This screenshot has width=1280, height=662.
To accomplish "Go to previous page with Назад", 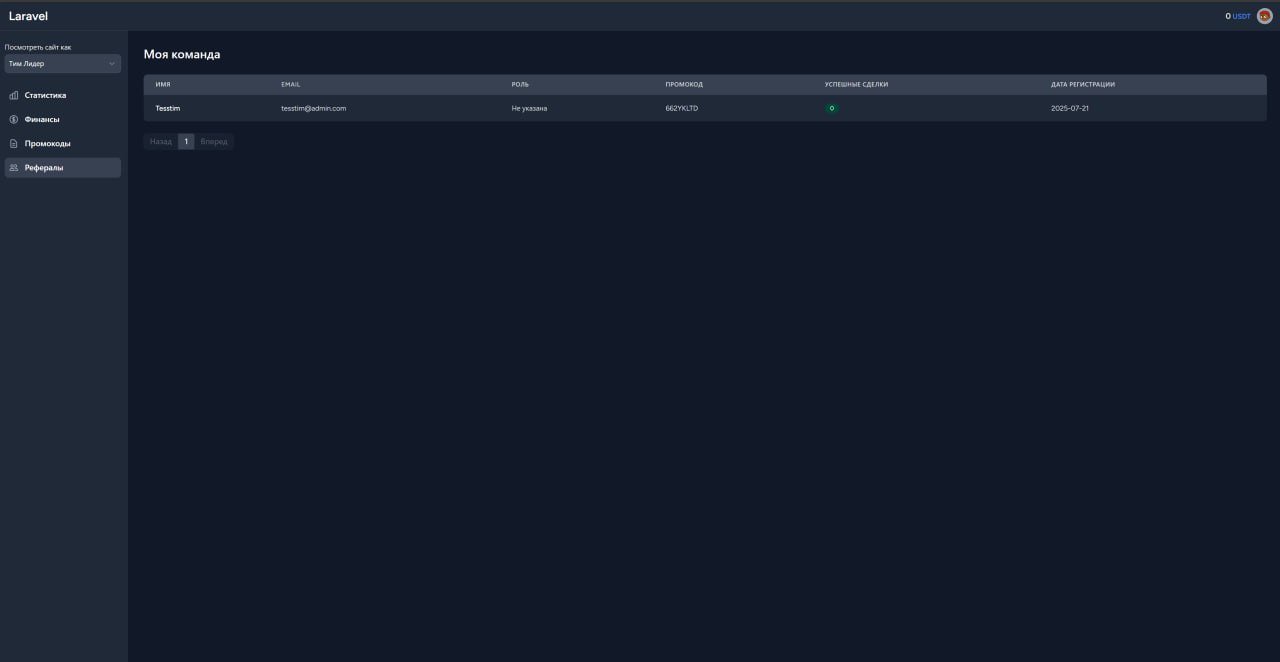I will click(x=160, y=142).
